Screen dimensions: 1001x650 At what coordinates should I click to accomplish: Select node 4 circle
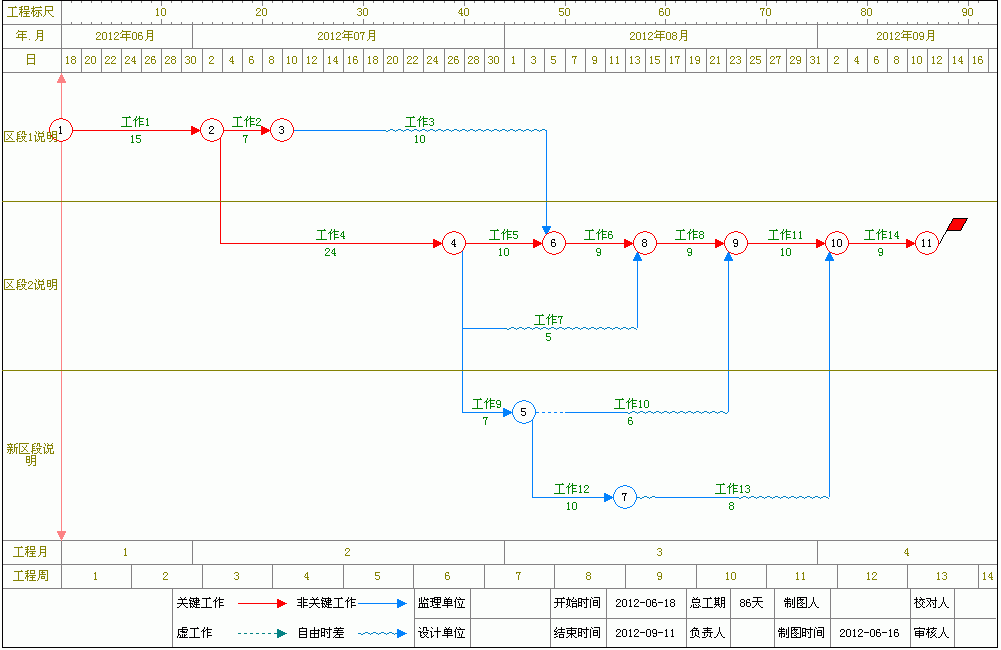coord(454,243)
